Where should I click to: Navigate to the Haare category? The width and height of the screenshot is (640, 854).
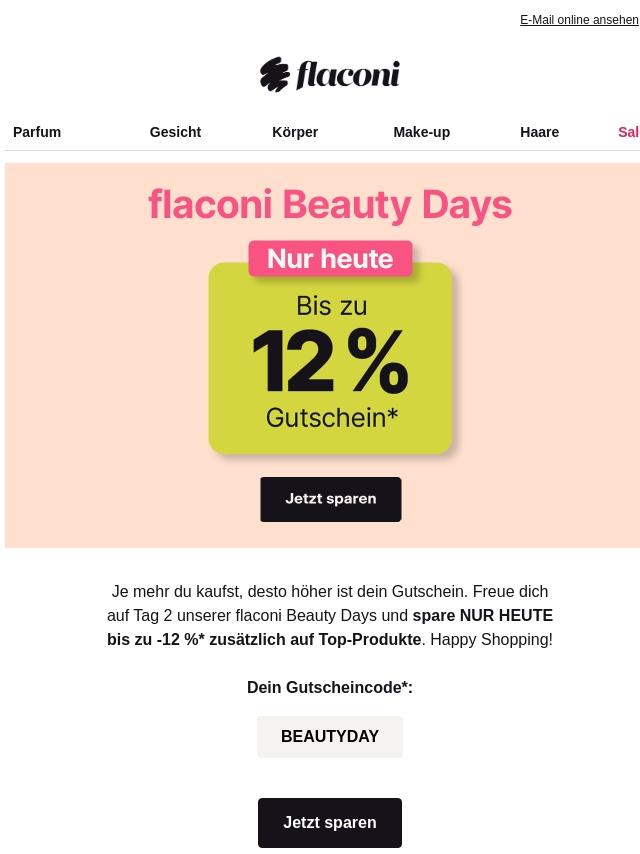click(x=539, y=132)
